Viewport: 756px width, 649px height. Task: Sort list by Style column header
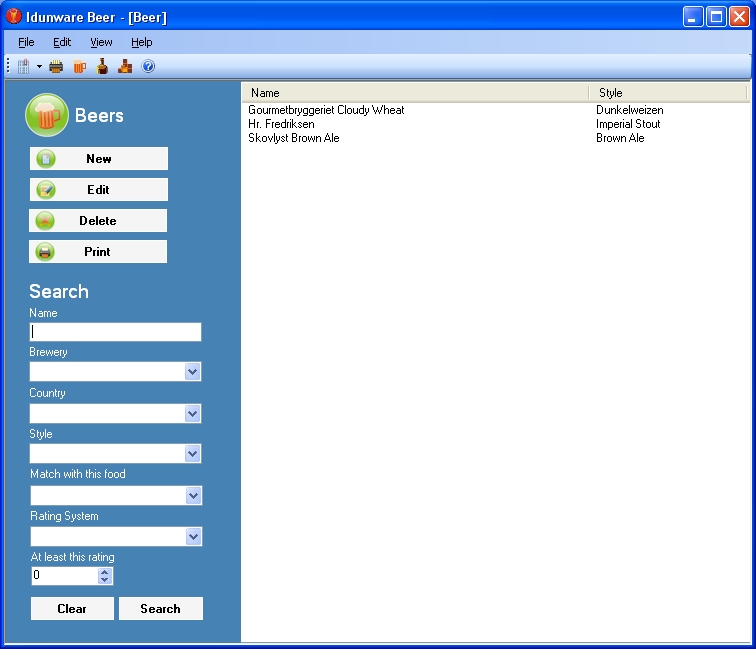point(668,93)
